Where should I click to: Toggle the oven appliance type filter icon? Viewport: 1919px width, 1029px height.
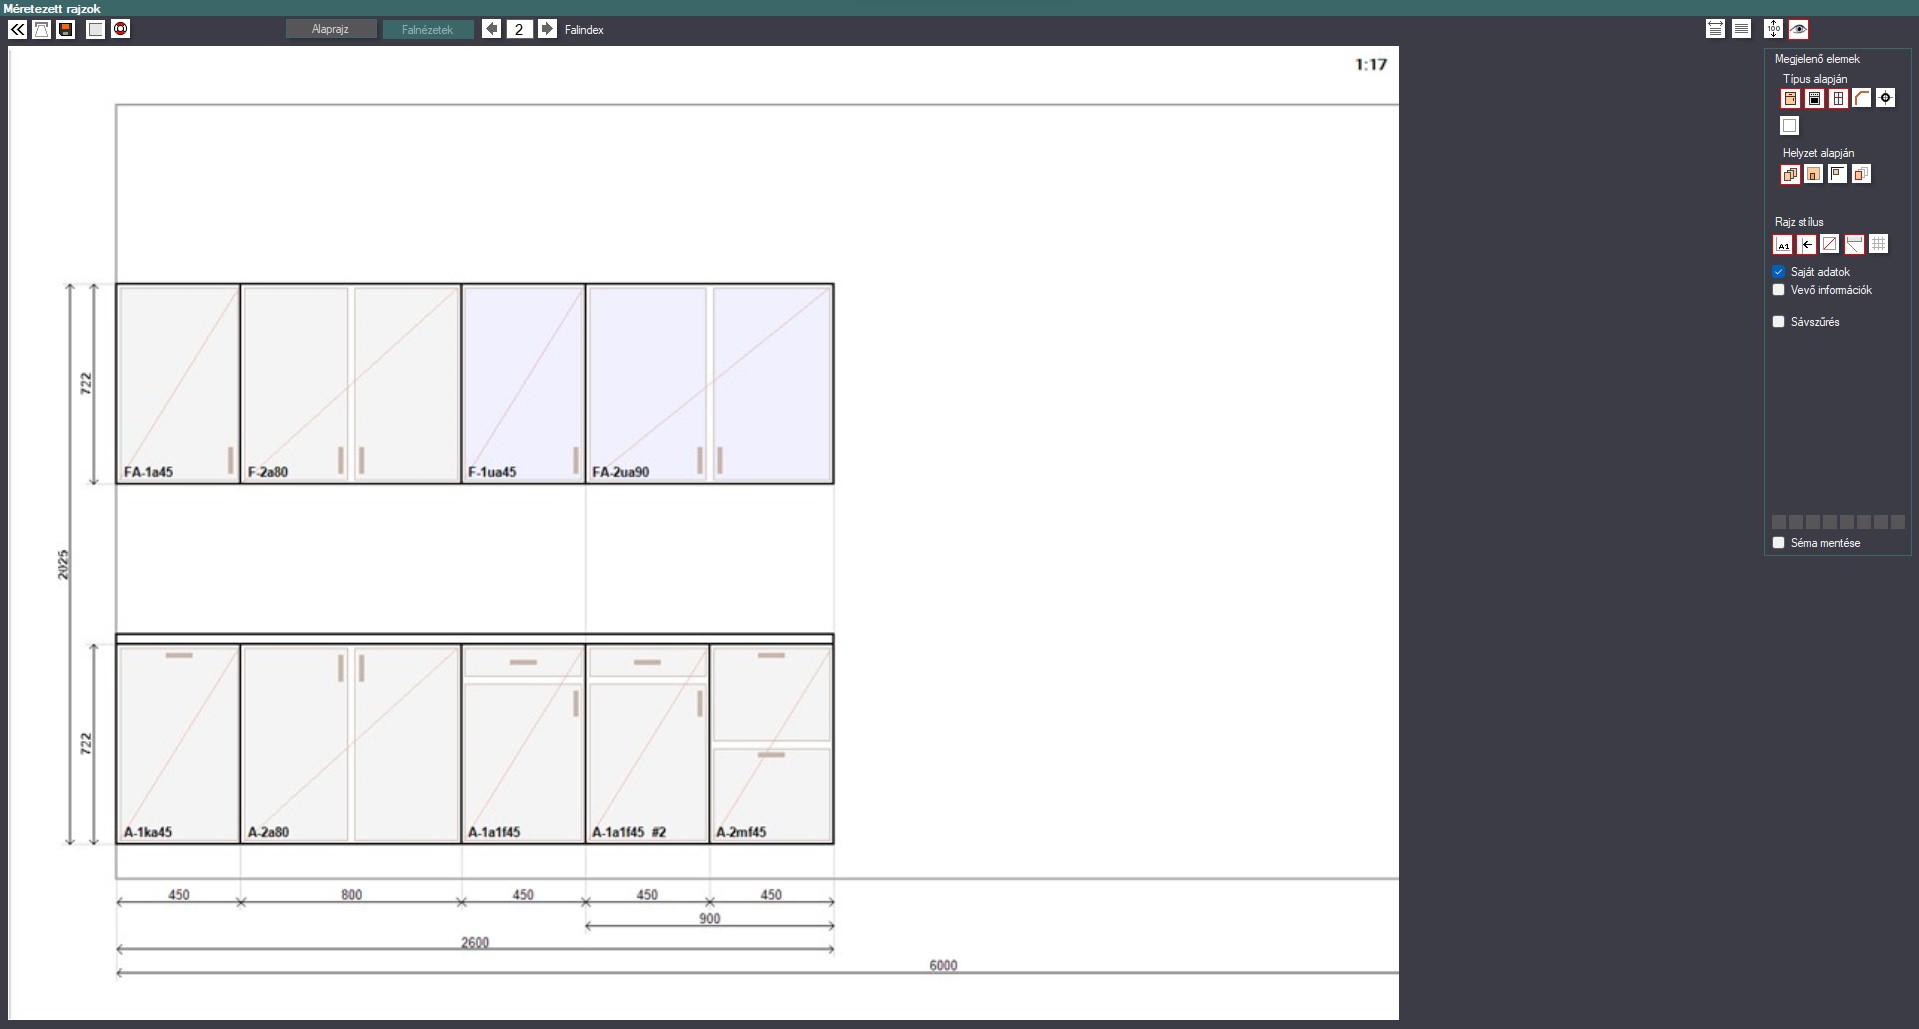(1814, 98)
